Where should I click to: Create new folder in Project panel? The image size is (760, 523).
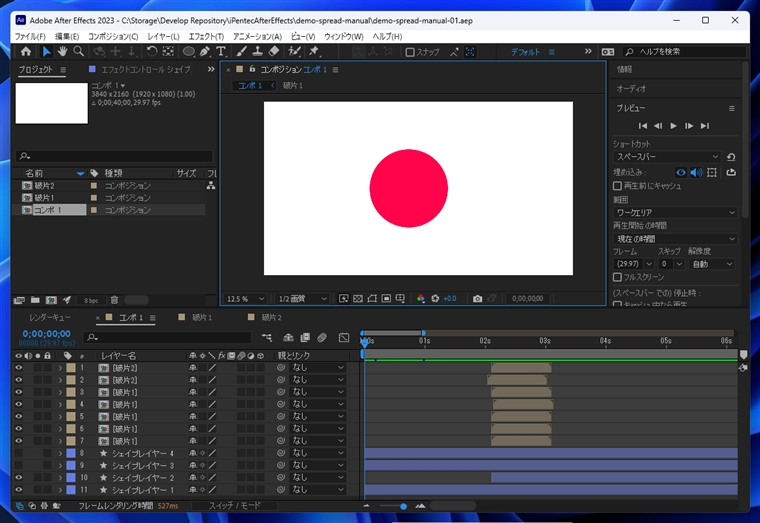pos(35,300)
